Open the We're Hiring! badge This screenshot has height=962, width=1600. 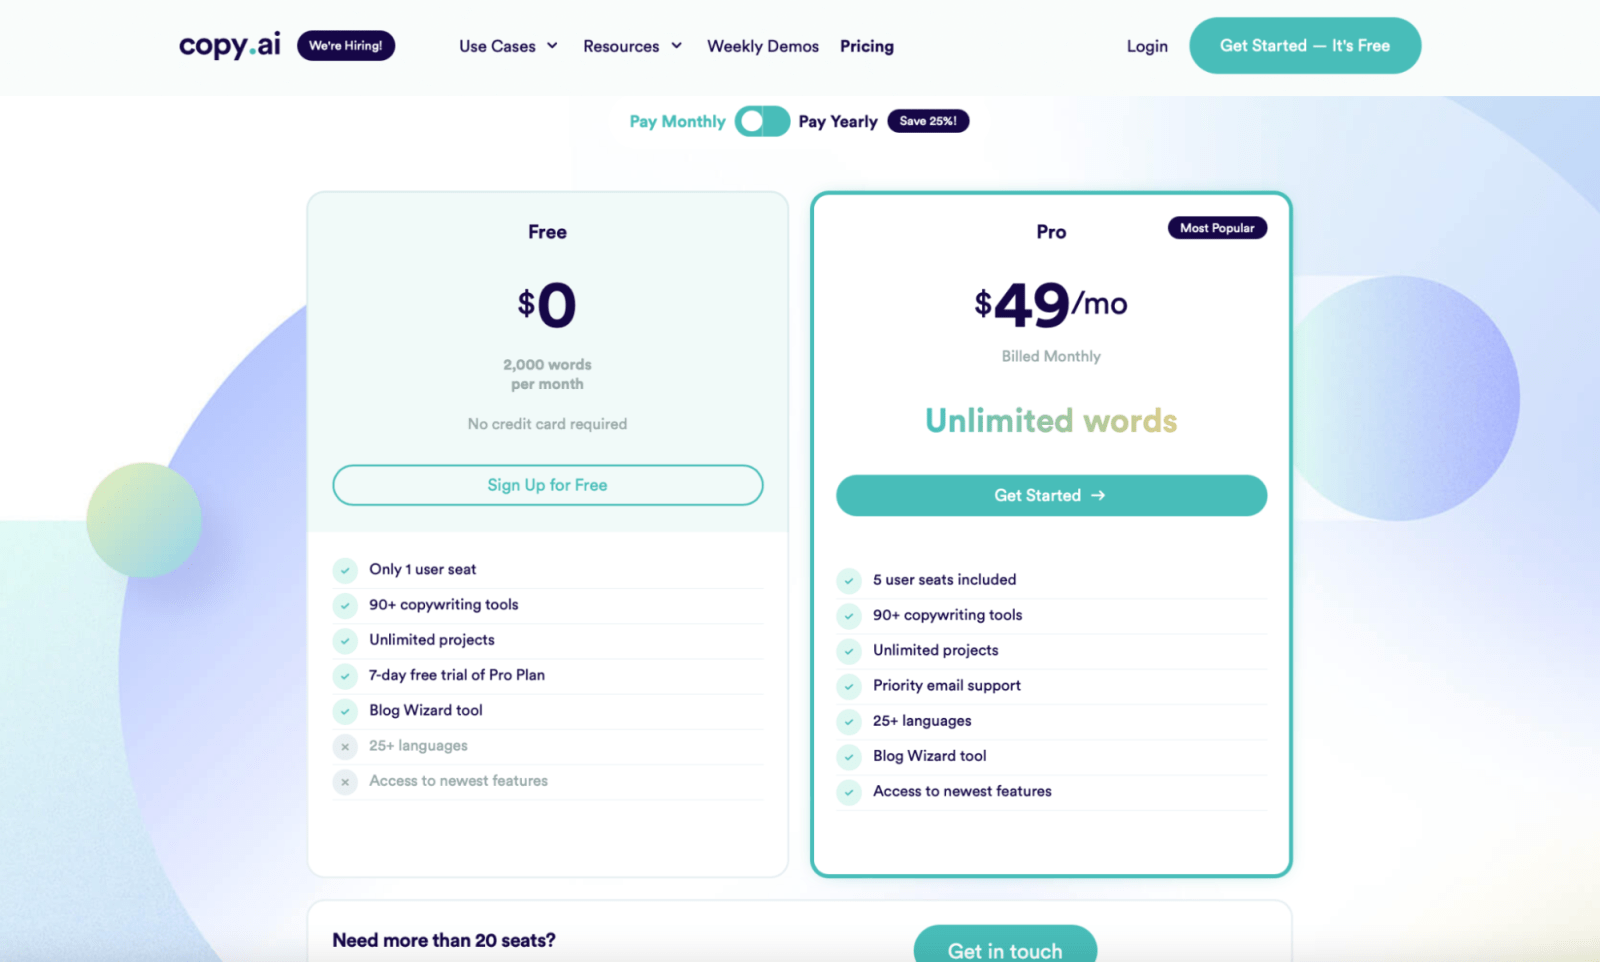[x=346, y=46]
